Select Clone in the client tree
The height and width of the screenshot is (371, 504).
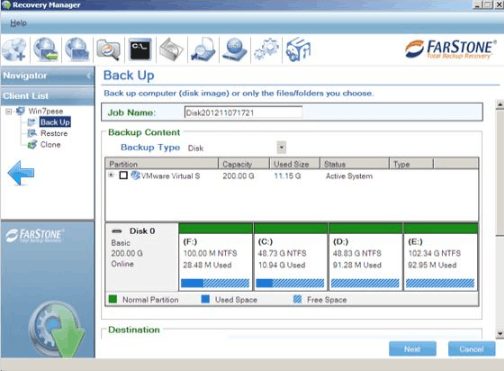pos(50,145)
